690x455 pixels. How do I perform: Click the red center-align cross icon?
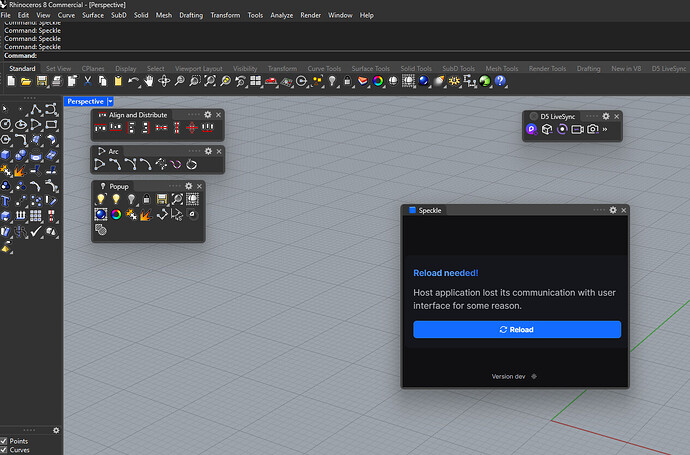click(192, 128)
